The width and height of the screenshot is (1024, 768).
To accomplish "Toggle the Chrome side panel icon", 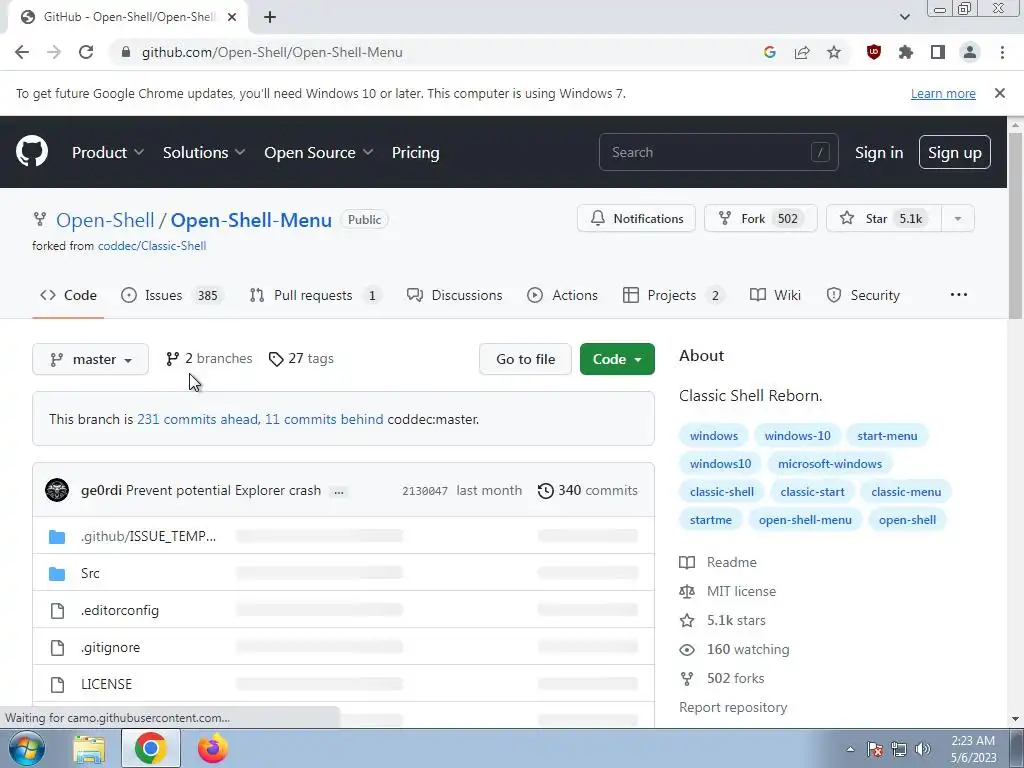I will click(938, 52).
